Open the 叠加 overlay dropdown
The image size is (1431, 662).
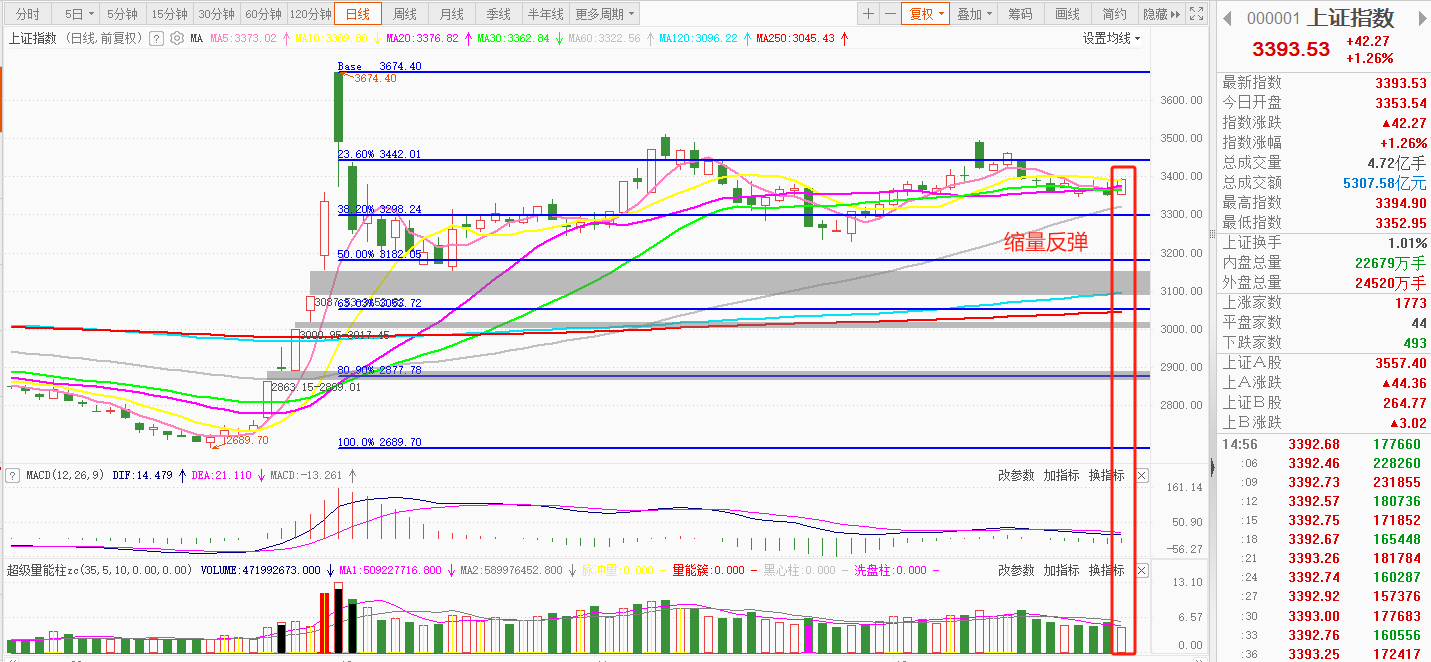[974, 14]
